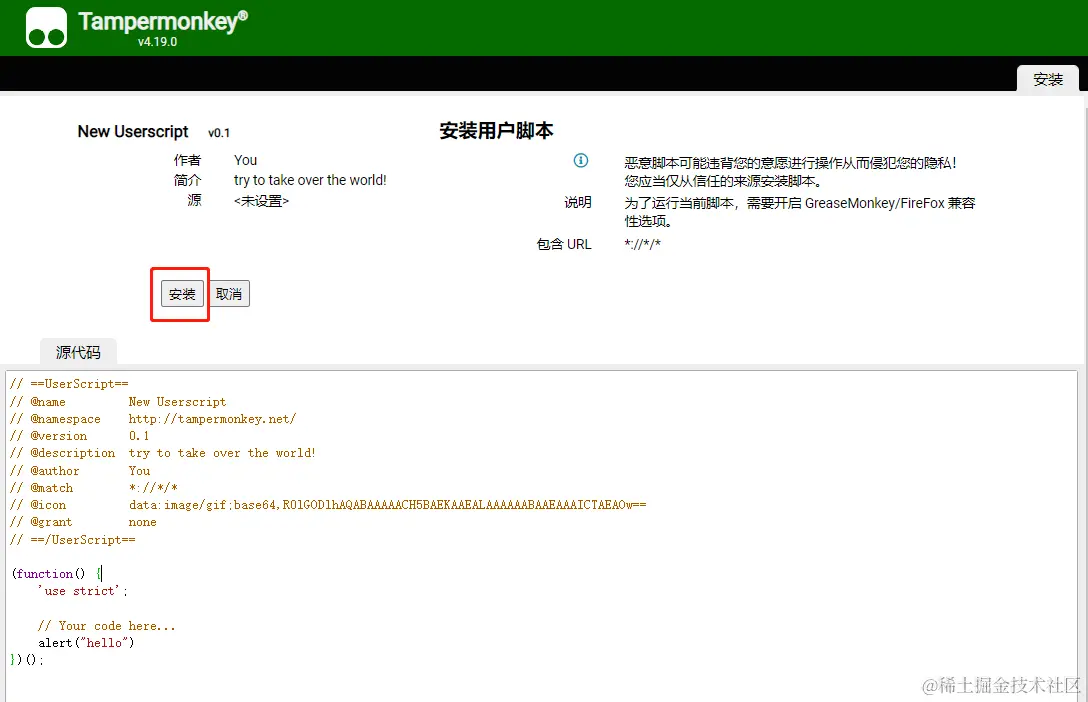This screenshot has height=702, width=1088.
Task: Click the alert("hello") code line
Action: [86, 643]
